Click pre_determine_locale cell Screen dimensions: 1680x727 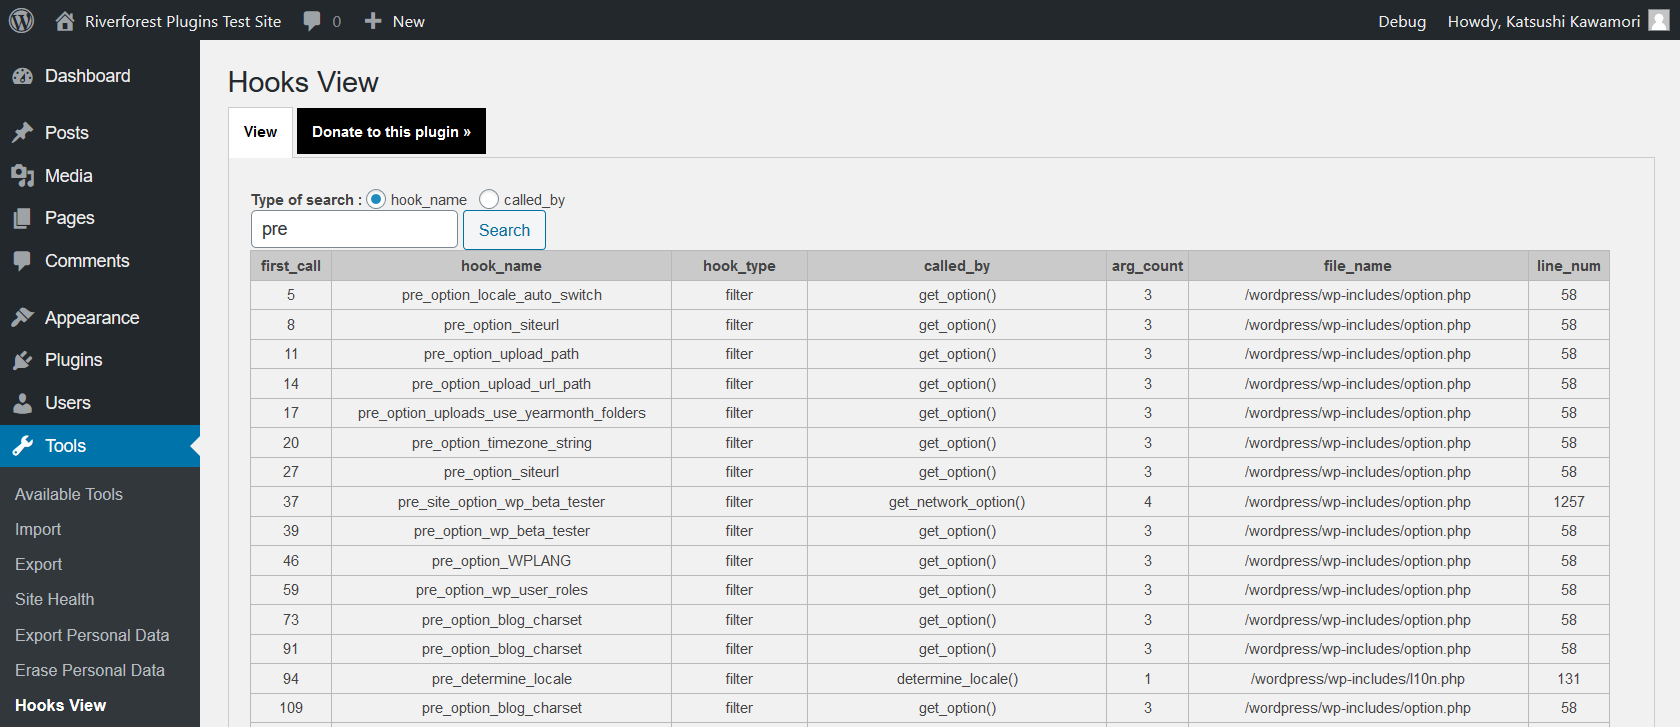pos(501,679)
